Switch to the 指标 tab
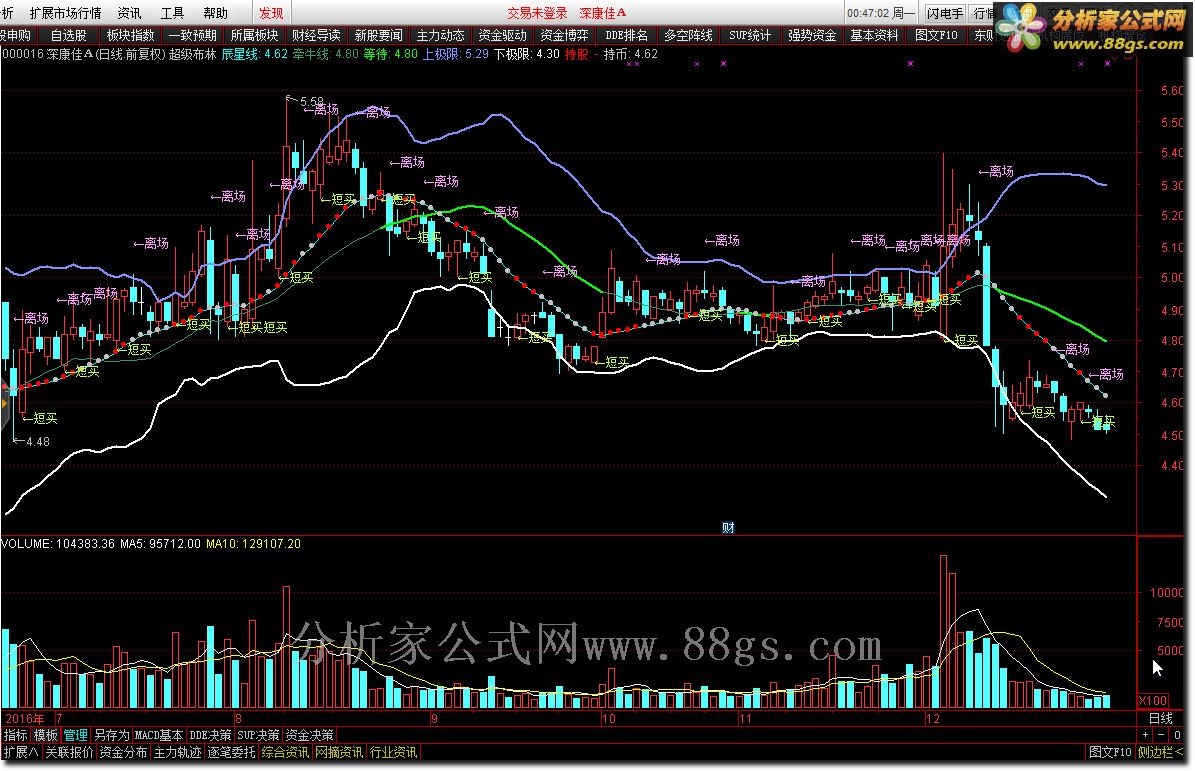This screenshot has width=1195, height=771. coord(15,735)
